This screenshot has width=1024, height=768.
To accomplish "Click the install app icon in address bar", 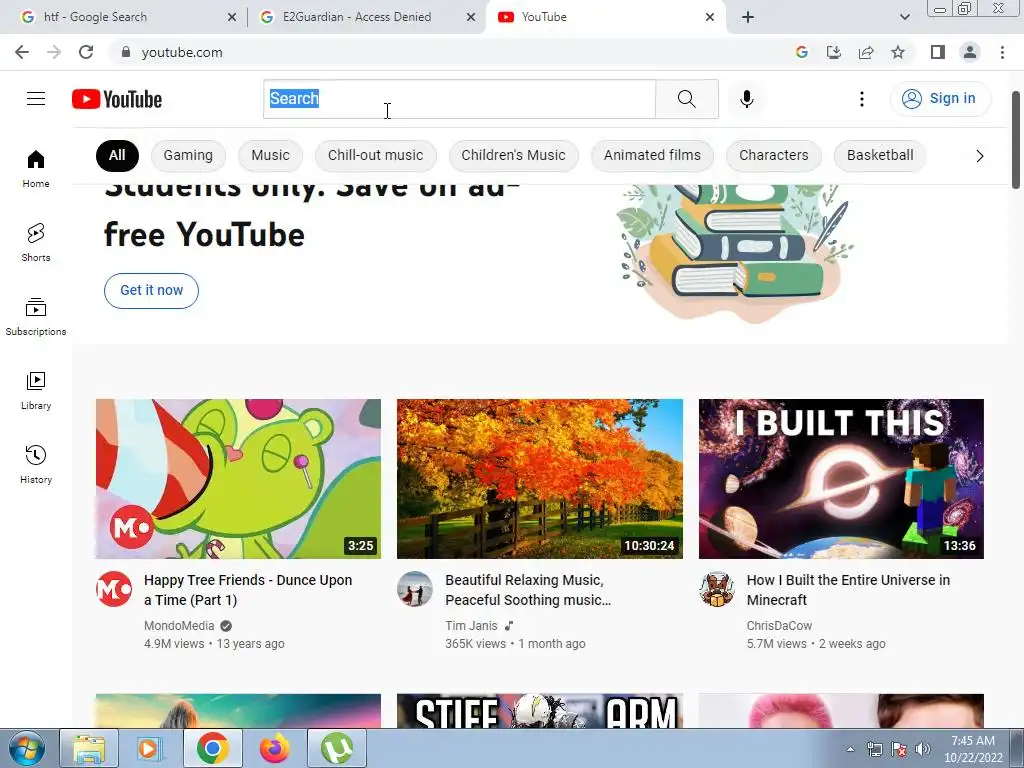I will tap(834, 52).
